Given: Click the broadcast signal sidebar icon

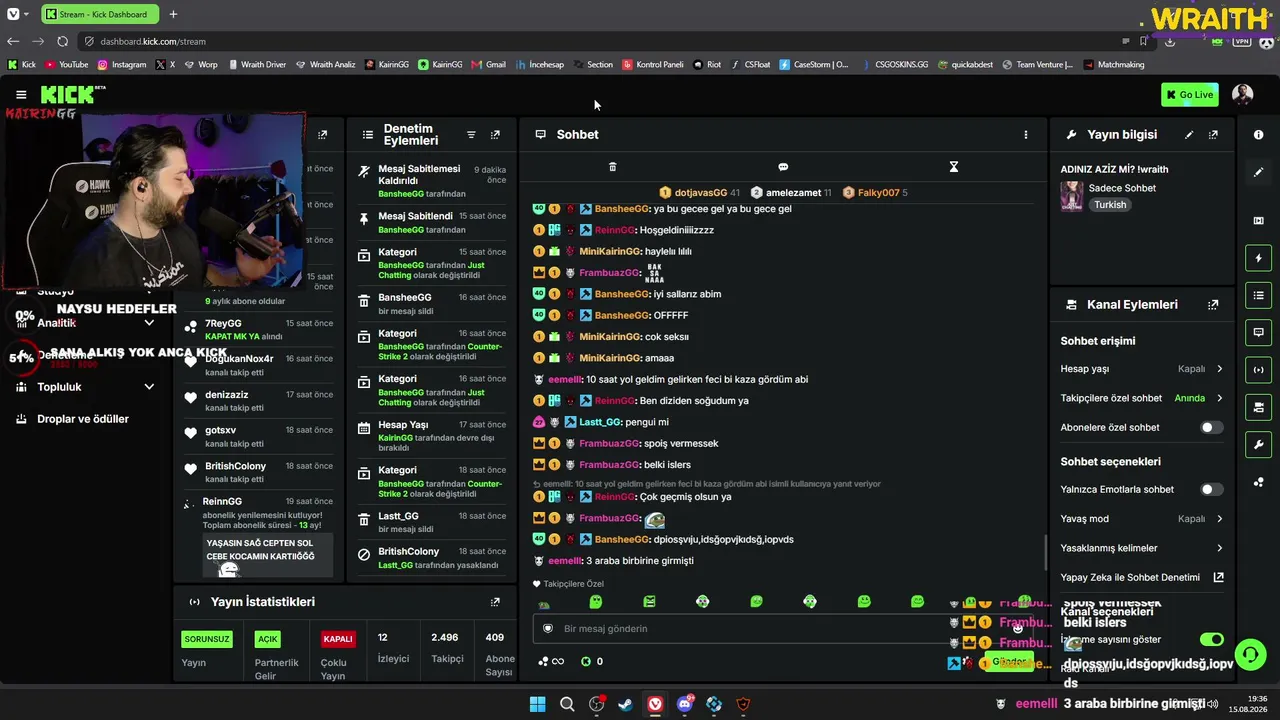Looking at the screenshot, I should [1258, 370].
